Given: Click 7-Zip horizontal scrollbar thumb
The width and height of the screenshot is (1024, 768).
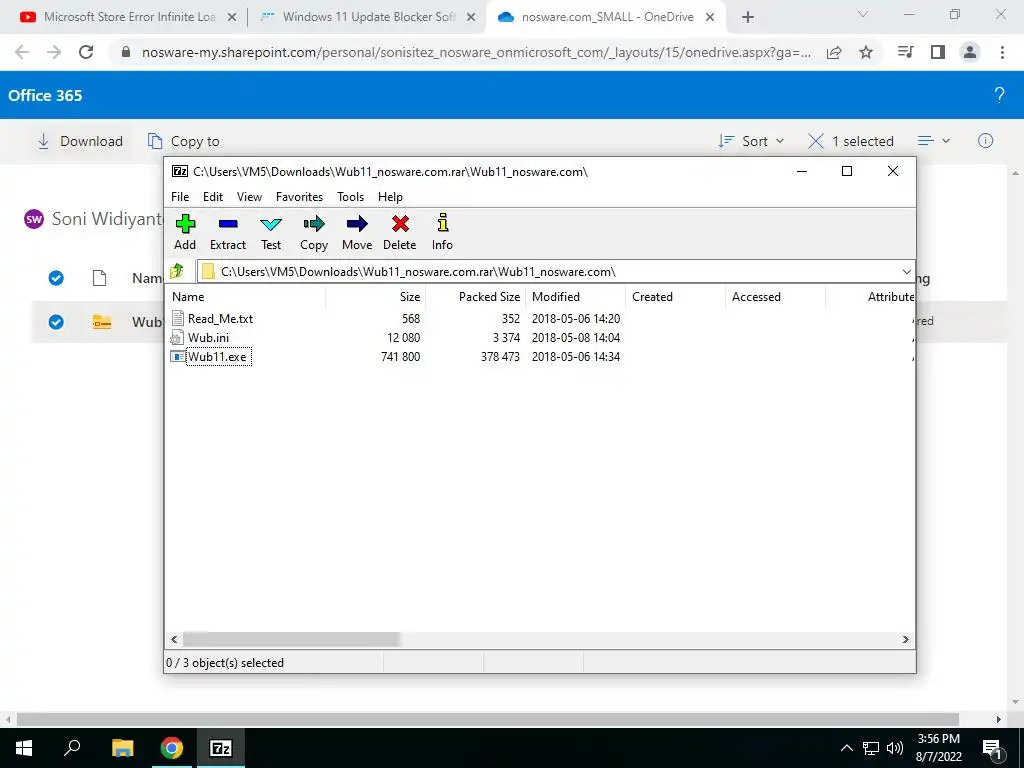Looking at the screenshot, I should [291, 639].
